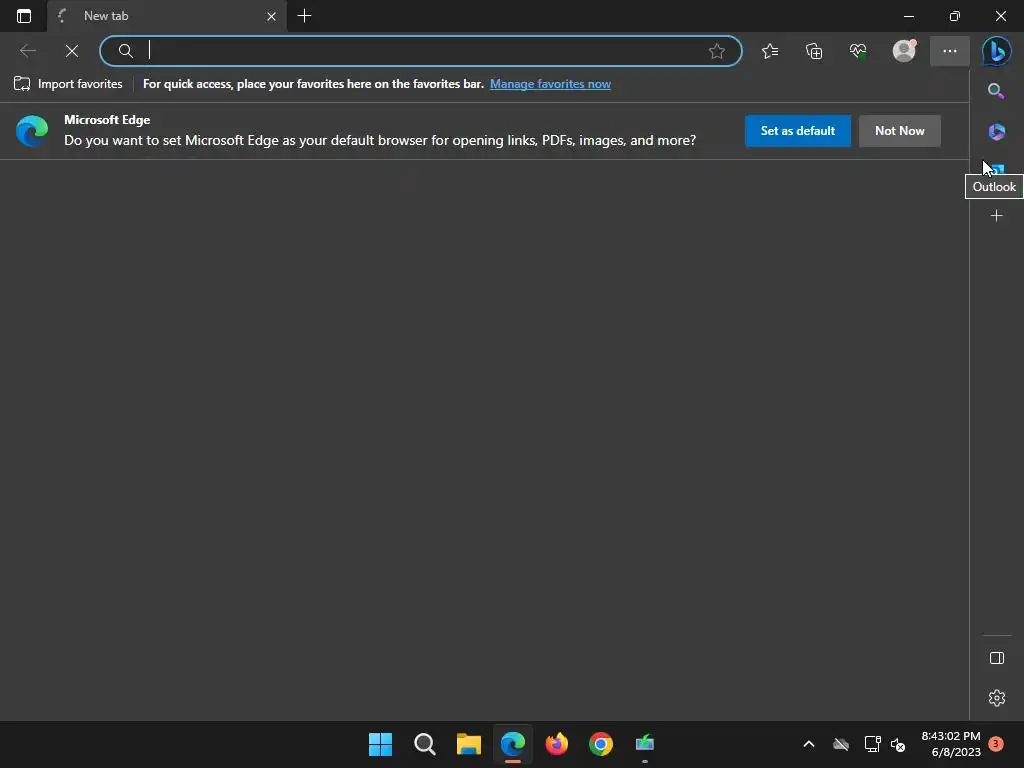Screen dimensions: 1024x768
Task: Open the last pinned taskbar app
Action: [x=645, y=744]
